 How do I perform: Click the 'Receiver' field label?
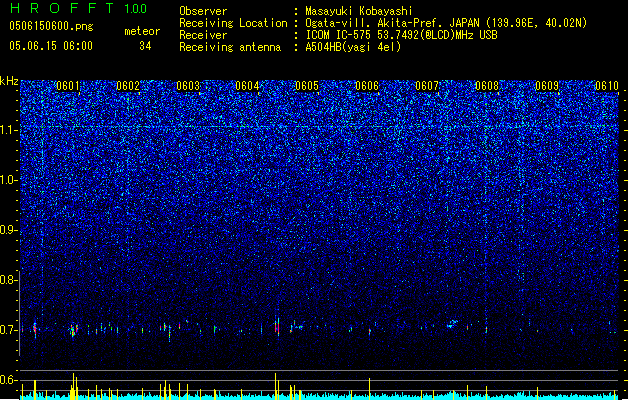click(x=203, y=35)
